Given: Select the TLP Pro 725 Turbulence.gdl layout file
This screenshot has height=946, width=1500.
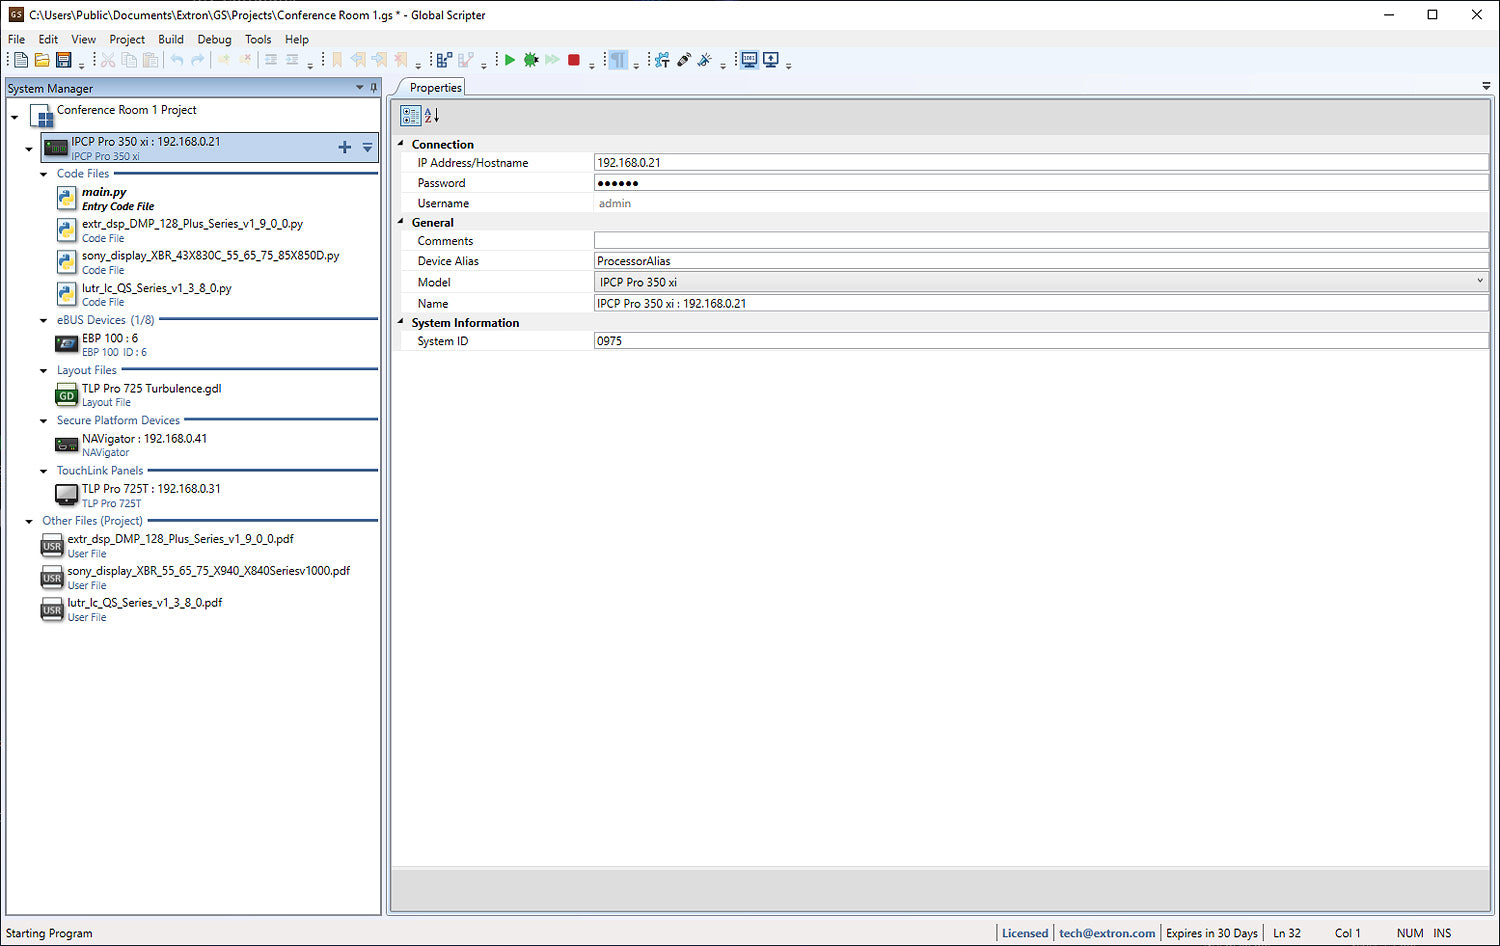Looking at the screenshot, I should click(x=138, y=394).
